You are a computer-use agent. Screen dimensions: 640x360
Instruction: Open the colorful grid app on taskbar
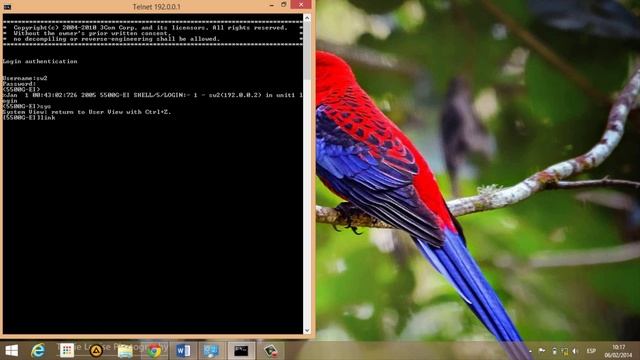pyautogui.click(x=67, y=350)
